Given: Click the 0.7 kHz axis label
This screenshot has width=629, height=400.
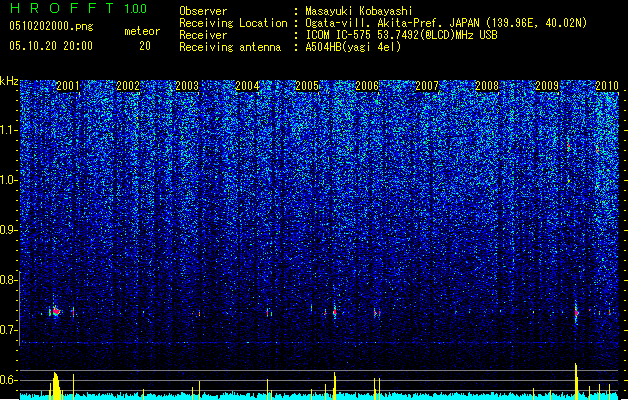Looking at the screenshot, I should pyautogui.click(x=9, y=330).
